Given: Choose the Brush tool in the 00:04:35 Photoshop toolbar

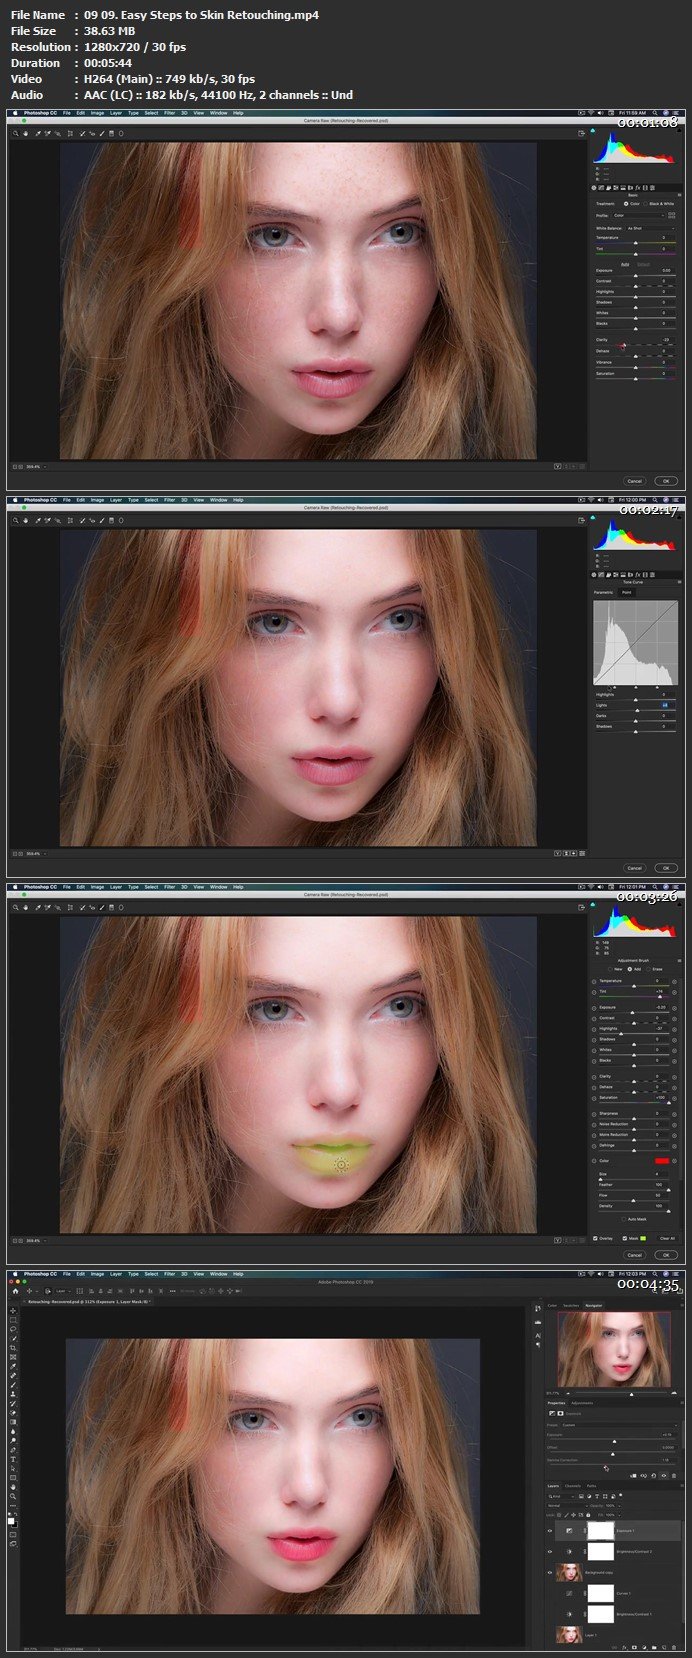Looking at the screenshot, I should (13, 1384).
